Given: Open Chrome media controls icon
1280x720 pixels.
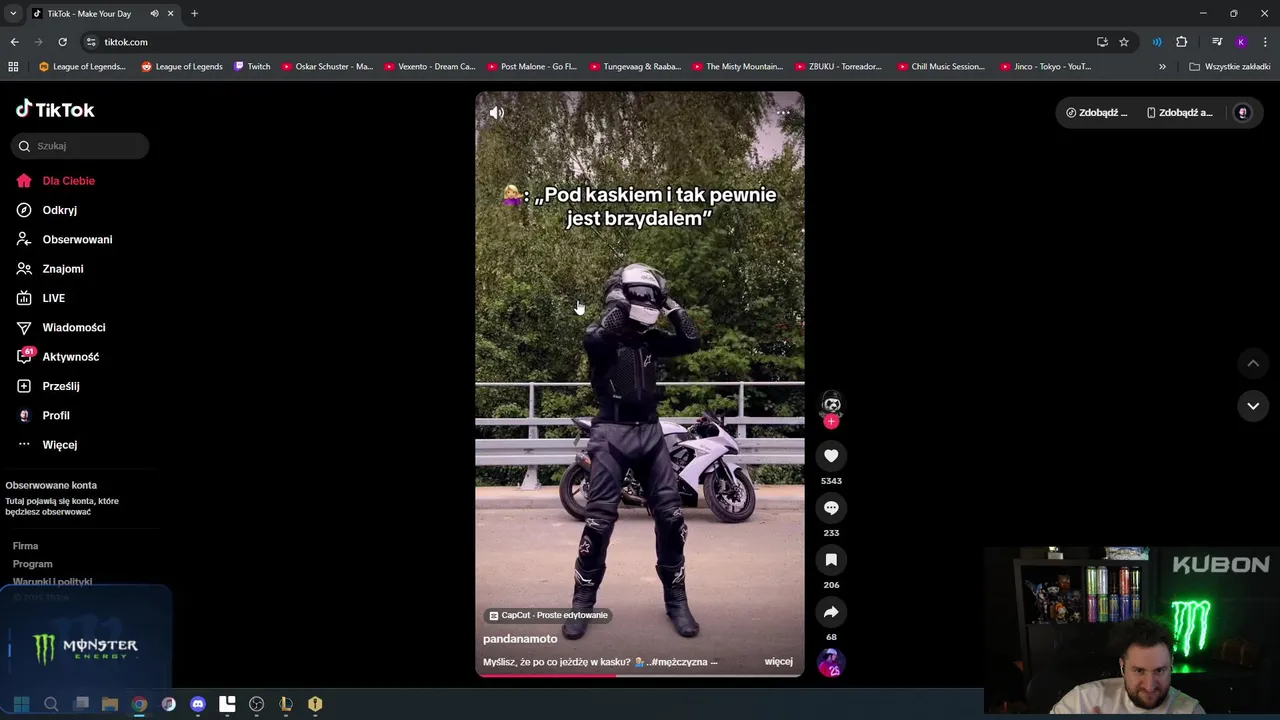Looking at the screenshot, I should (x=1217, y=42).
